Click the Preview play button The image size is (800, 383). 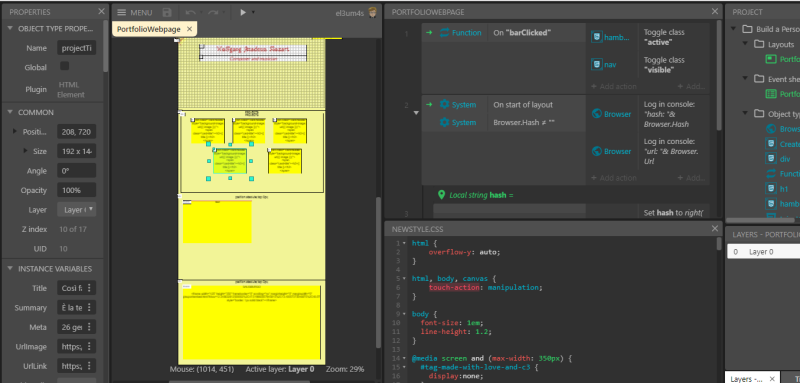243,13
